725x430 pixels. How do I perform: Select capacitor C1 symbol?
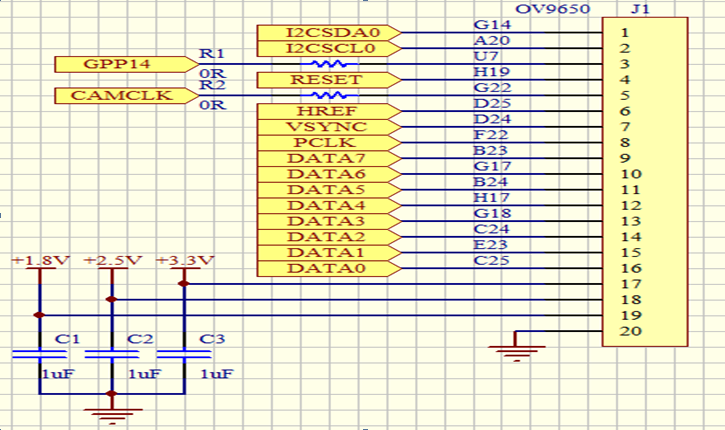tap(40, 355)
